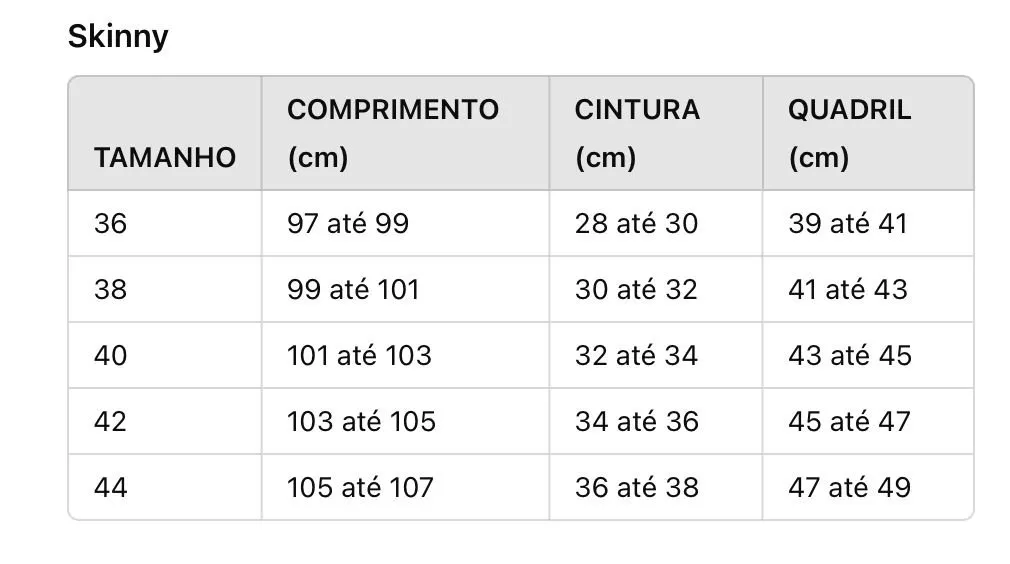The width and height of the screenshot is (1010, 564).
Task: Click the '105 até 107' length cell
Action: [x=405, y=487]
